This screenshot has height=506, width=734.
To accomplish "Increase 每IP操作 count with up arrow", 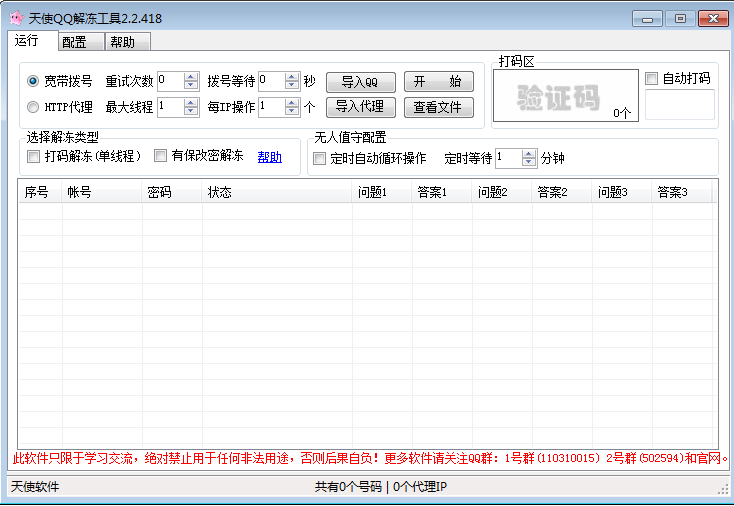I will pos(292,103).
